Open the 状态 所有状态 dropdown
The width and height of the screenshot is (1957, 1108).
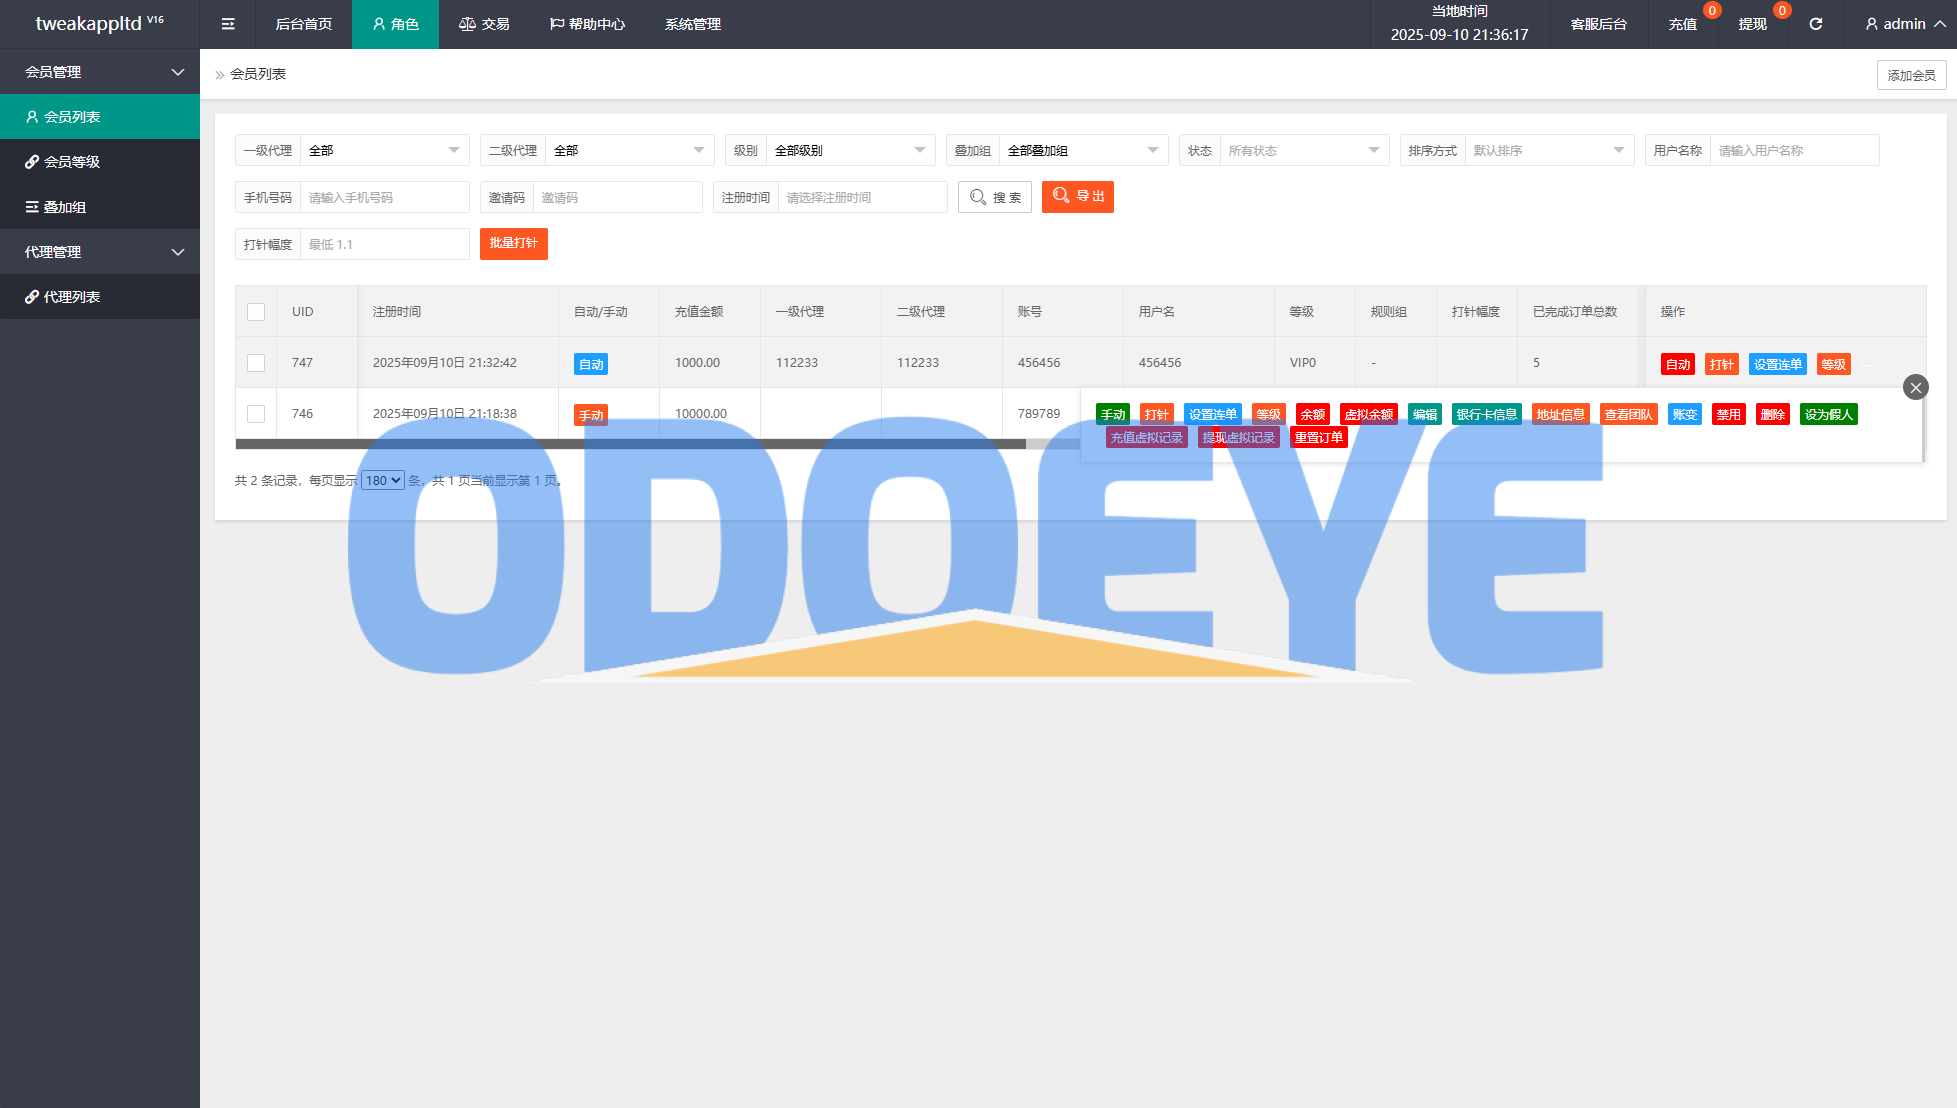coord(1303,150)
